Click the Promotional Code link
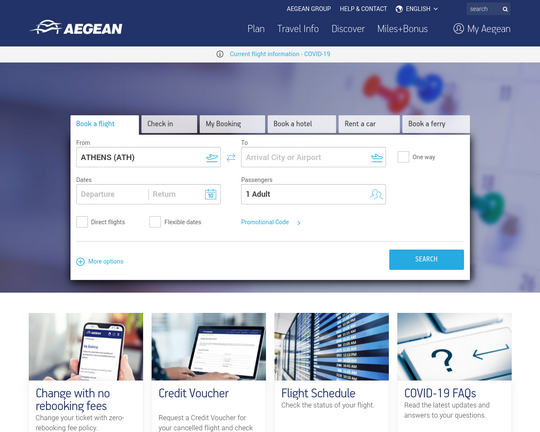Viewport: 540px width, 432px height. [265, 222]
